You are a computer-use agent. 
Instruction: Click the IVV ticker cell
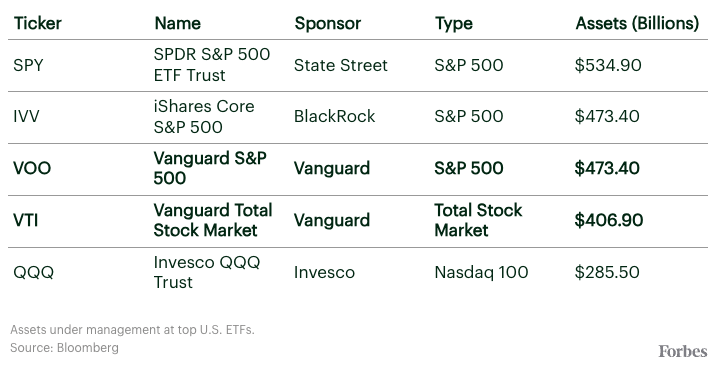coord(26,116)
